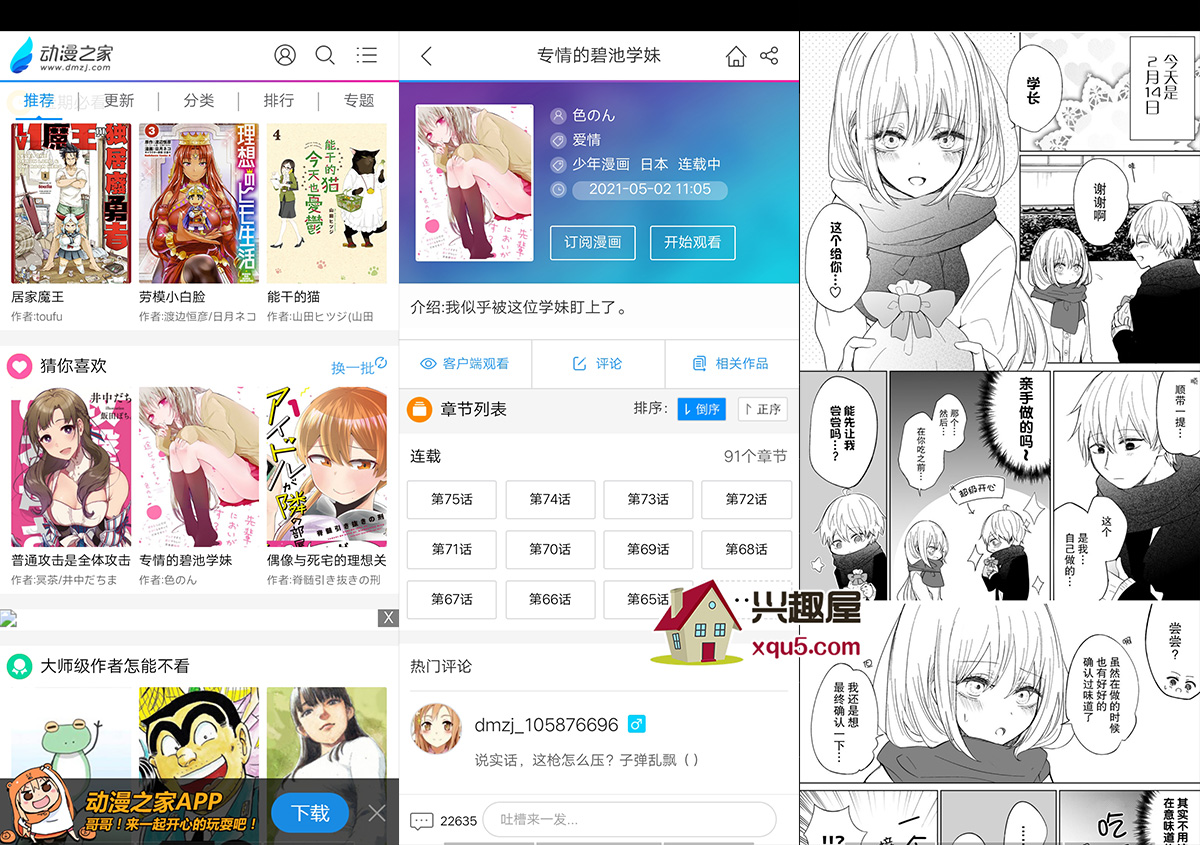Image resolution: width=1200 pixels, height=845 pixels.
Task: Open chapter 第70话
Action: tap(550, 549)
